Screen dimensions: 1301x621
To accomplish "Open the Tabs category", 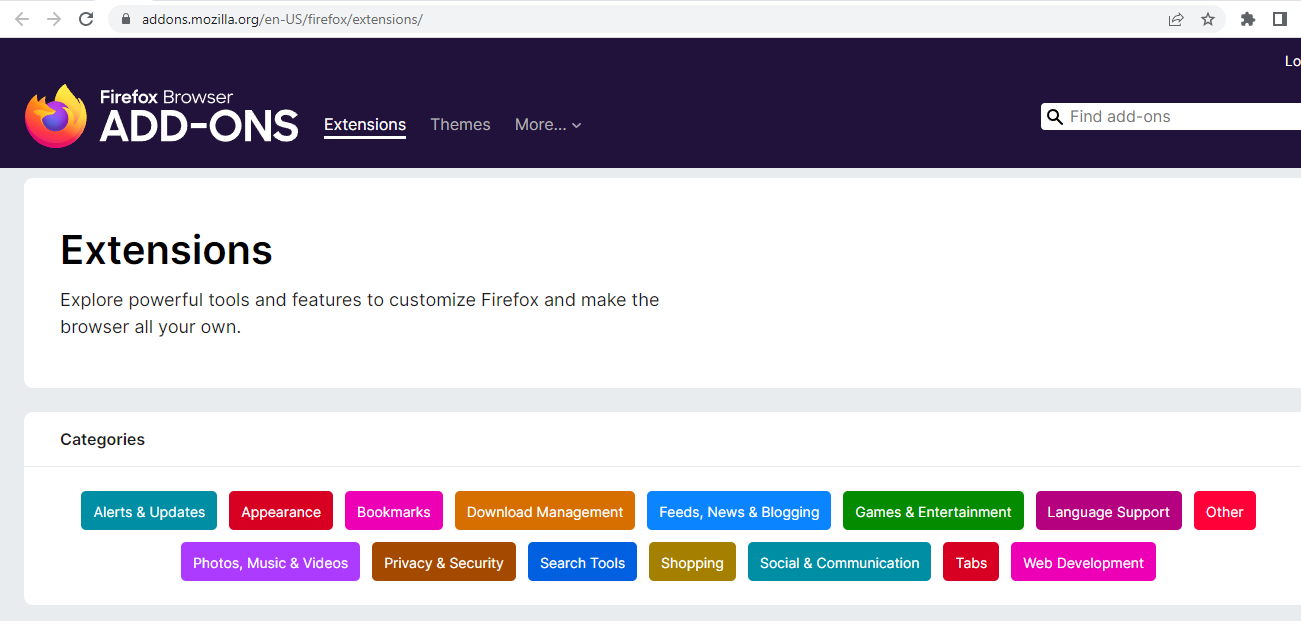I will [x=971, y=562].
